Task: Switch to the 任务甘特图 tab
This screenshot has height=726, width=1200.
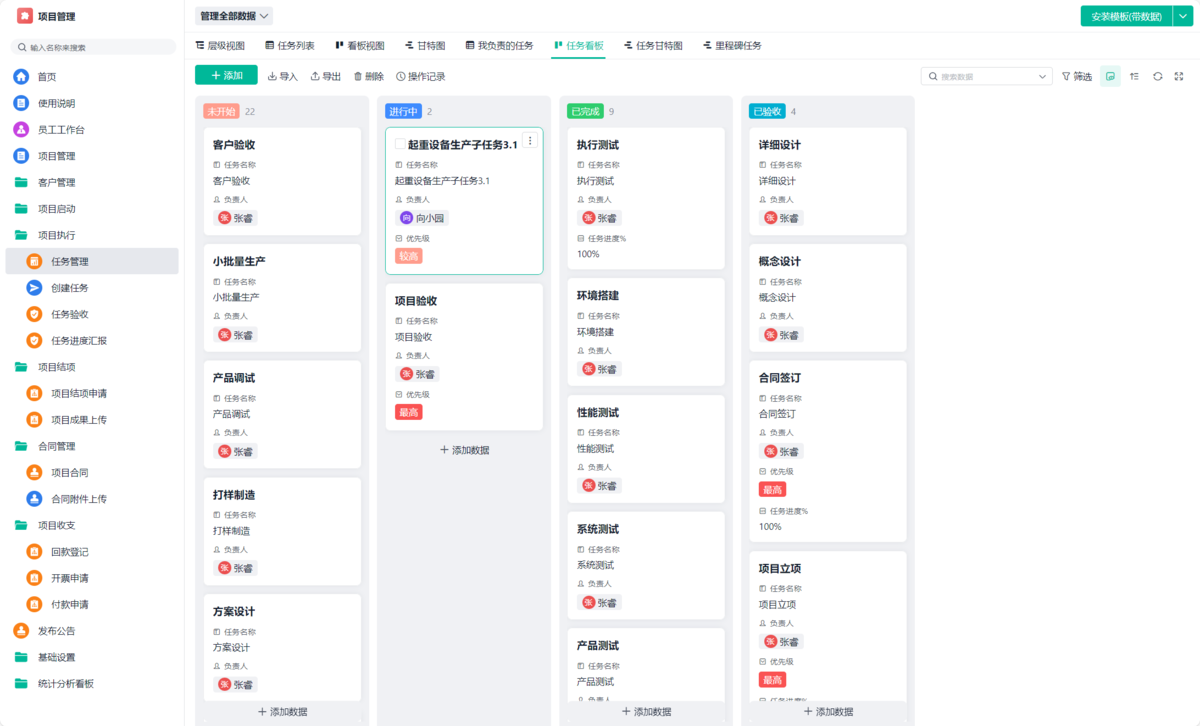Action: (653, 46)
